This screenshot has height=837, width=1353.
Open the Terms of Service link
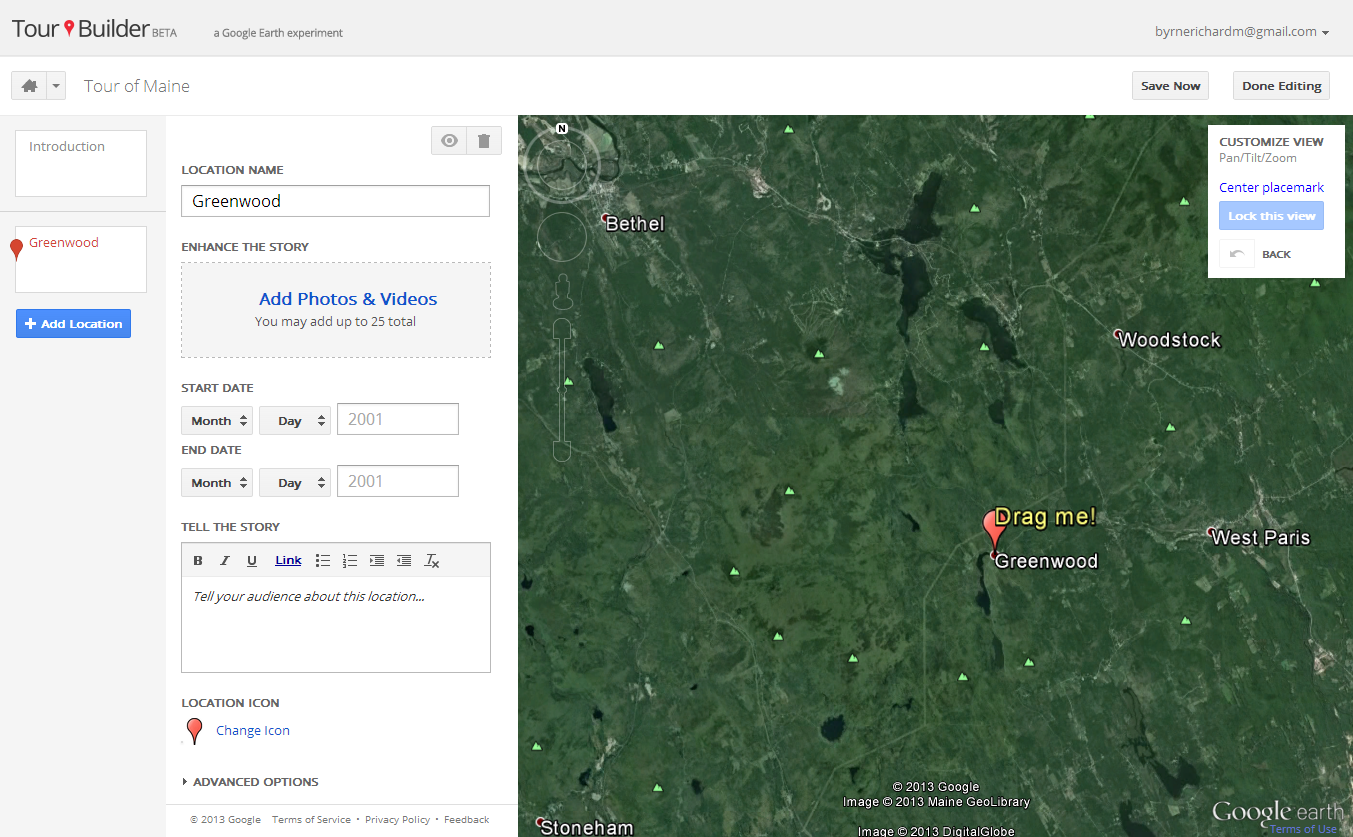(311, 820)
